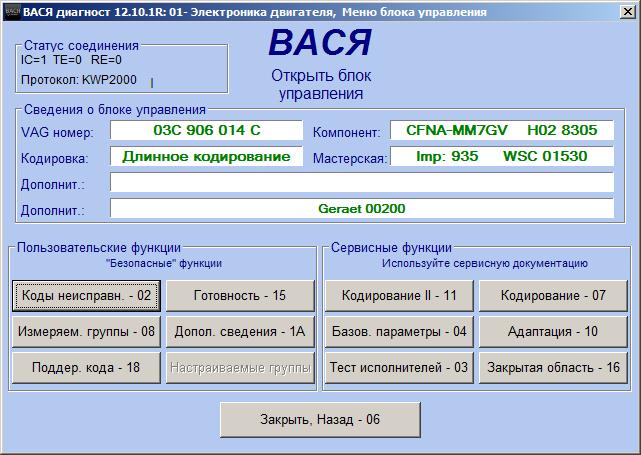Select 'Допол. сведения - 1A' button
This screenshot has height=455, width=641.
240,331
